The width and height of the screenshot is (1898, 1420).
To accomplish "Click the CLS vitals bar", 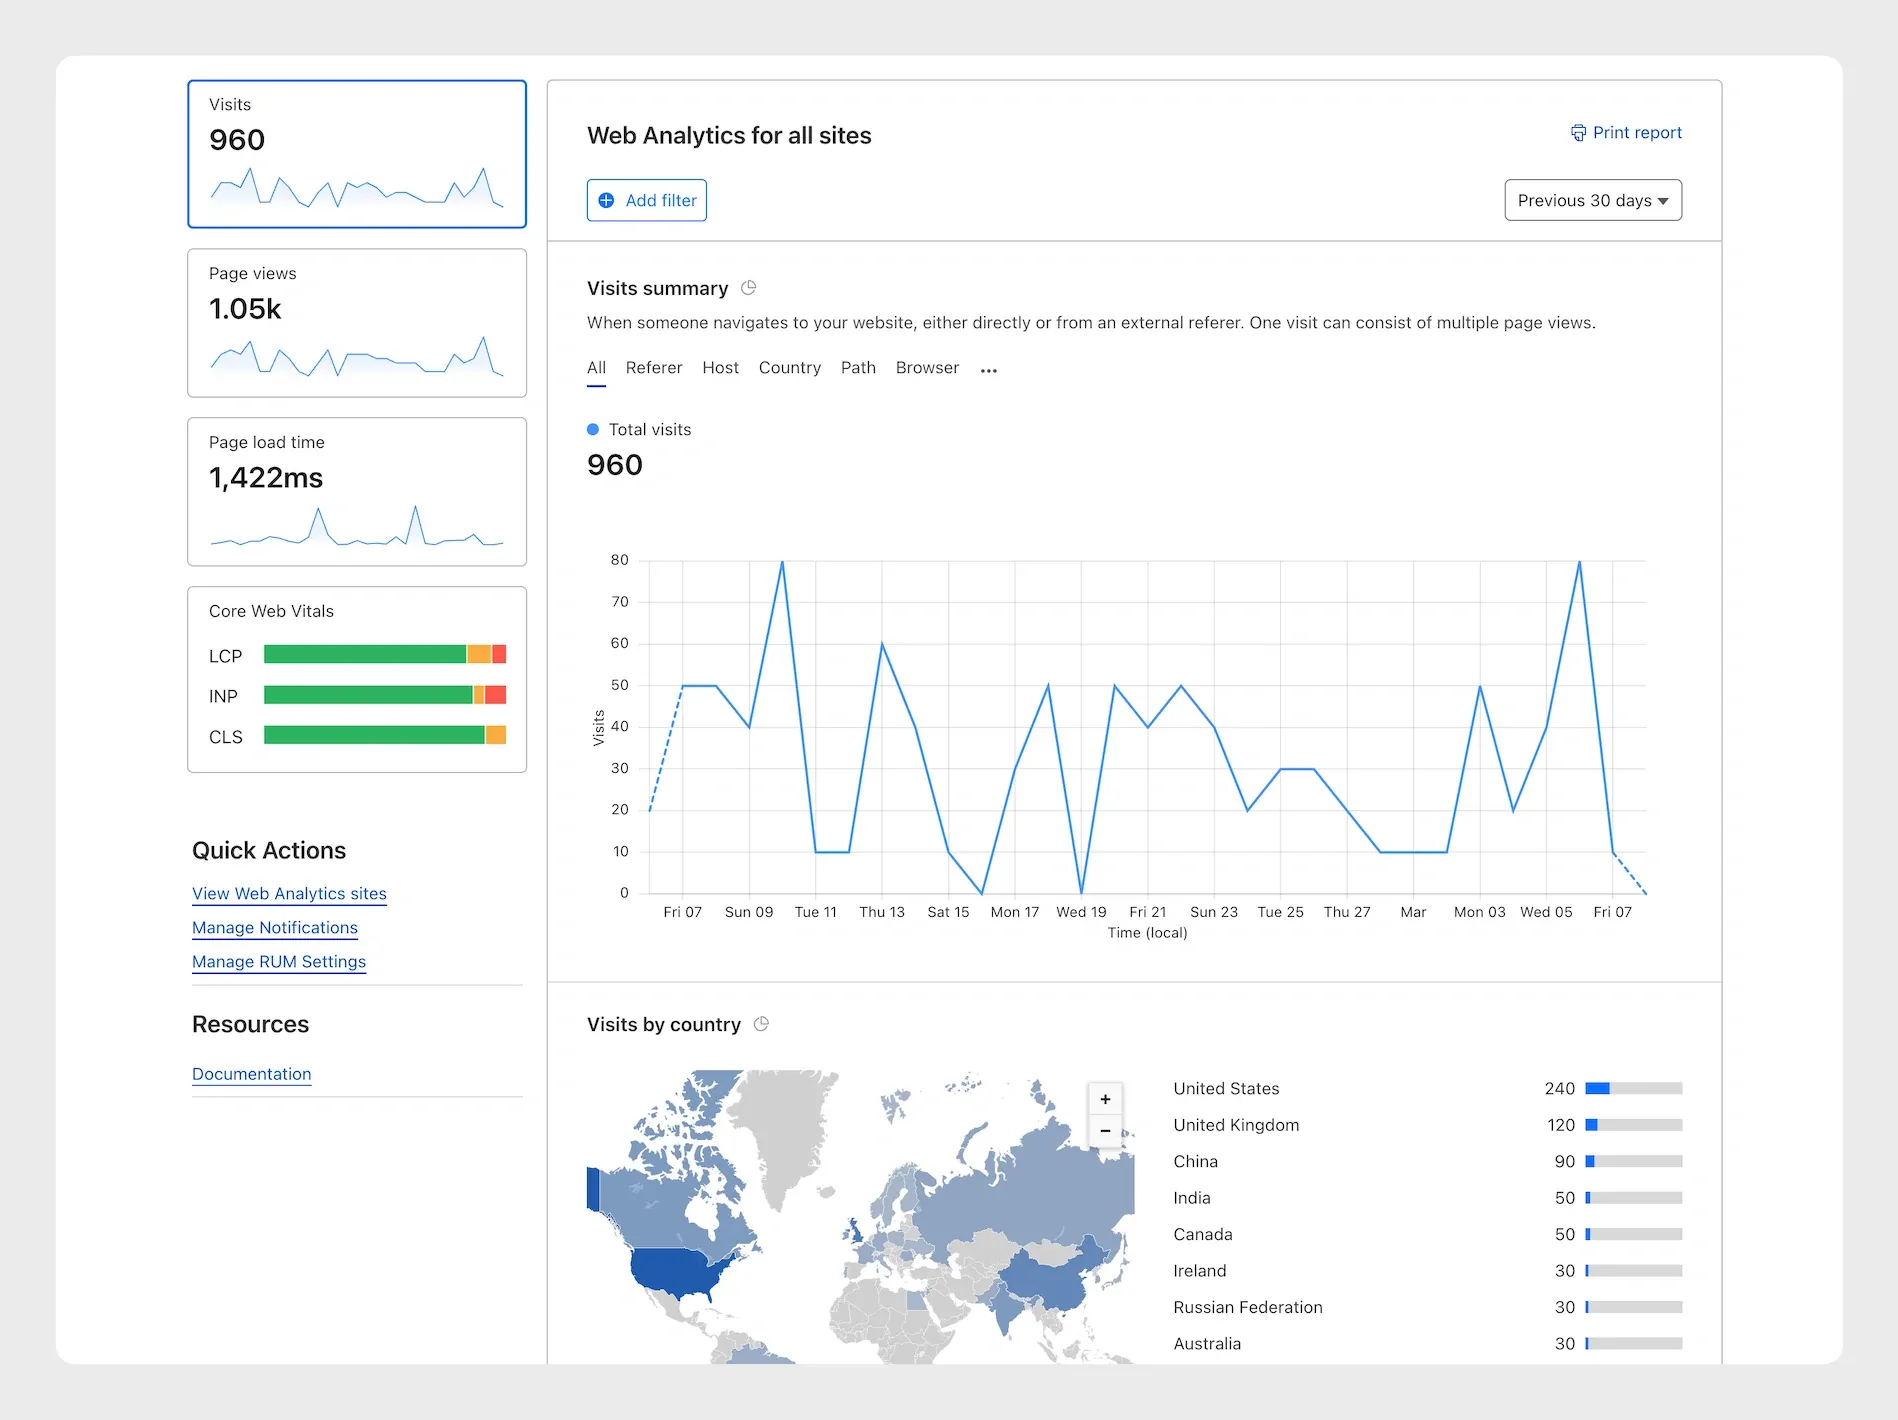I will click(385, 735).
